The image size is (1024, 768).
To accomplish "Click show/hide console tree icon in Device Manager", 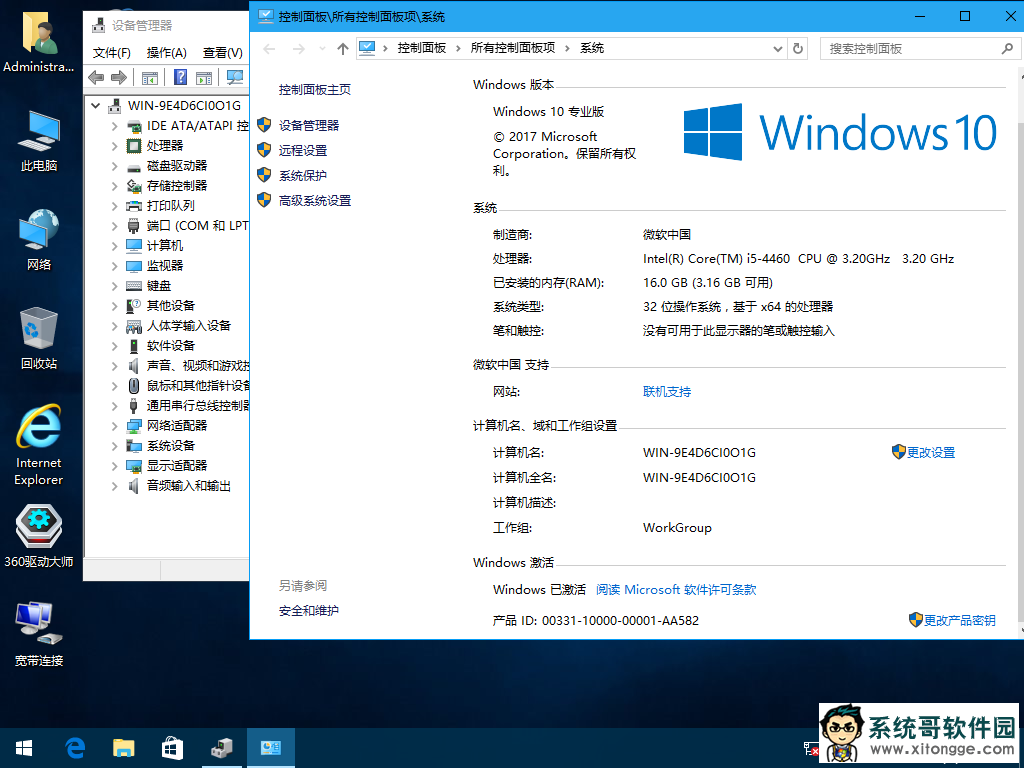I will pos(150,78).
